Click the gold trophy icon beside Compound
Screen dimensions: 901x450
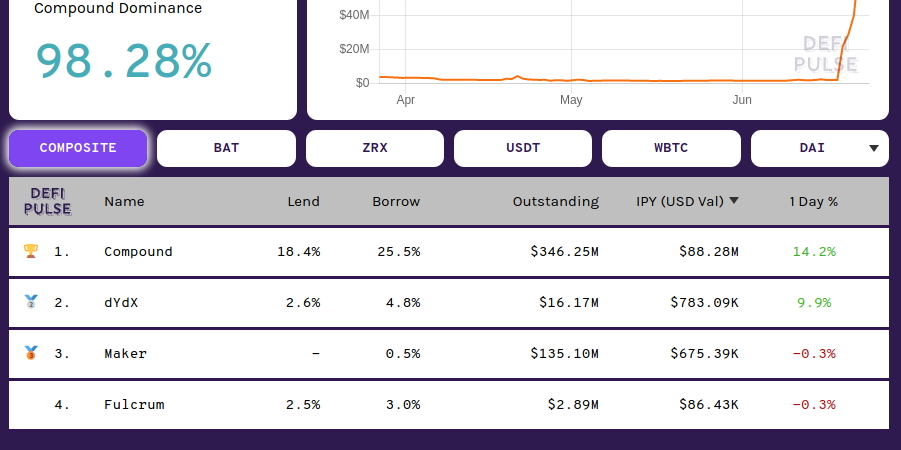pos(30,251)
